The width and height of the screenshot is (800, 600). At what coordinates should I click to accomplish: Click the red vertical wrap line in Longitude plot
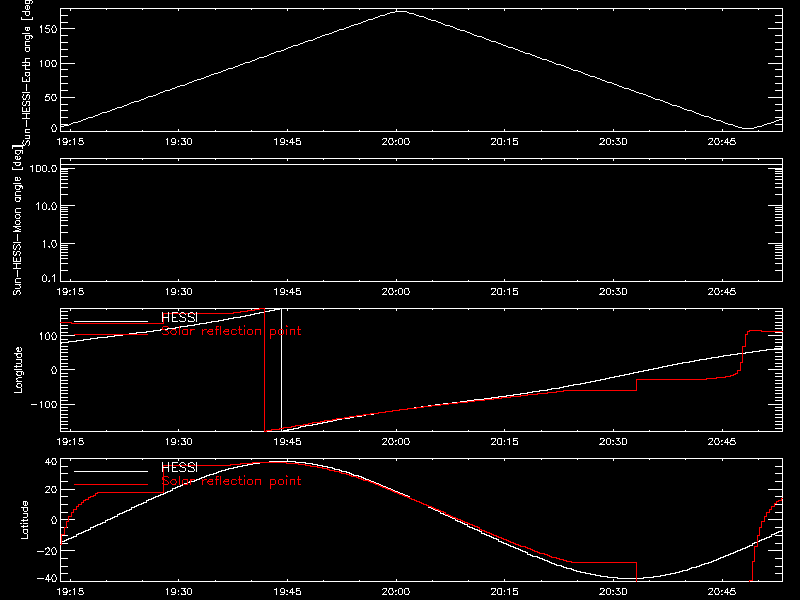(264, 370)
